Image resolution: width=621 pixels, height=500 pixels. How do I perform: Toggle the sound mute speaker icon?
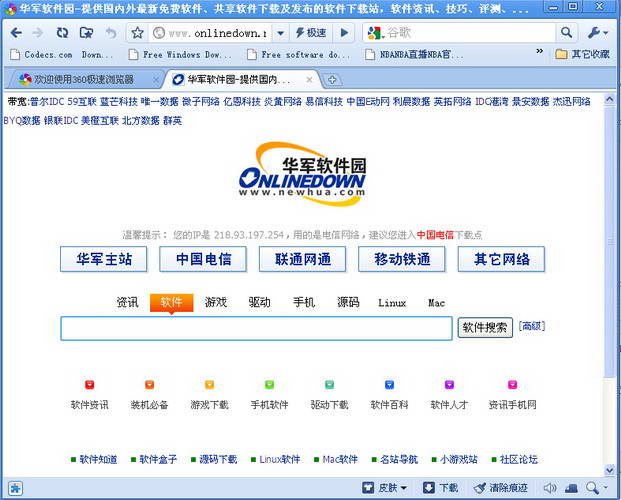coord(550,488)
